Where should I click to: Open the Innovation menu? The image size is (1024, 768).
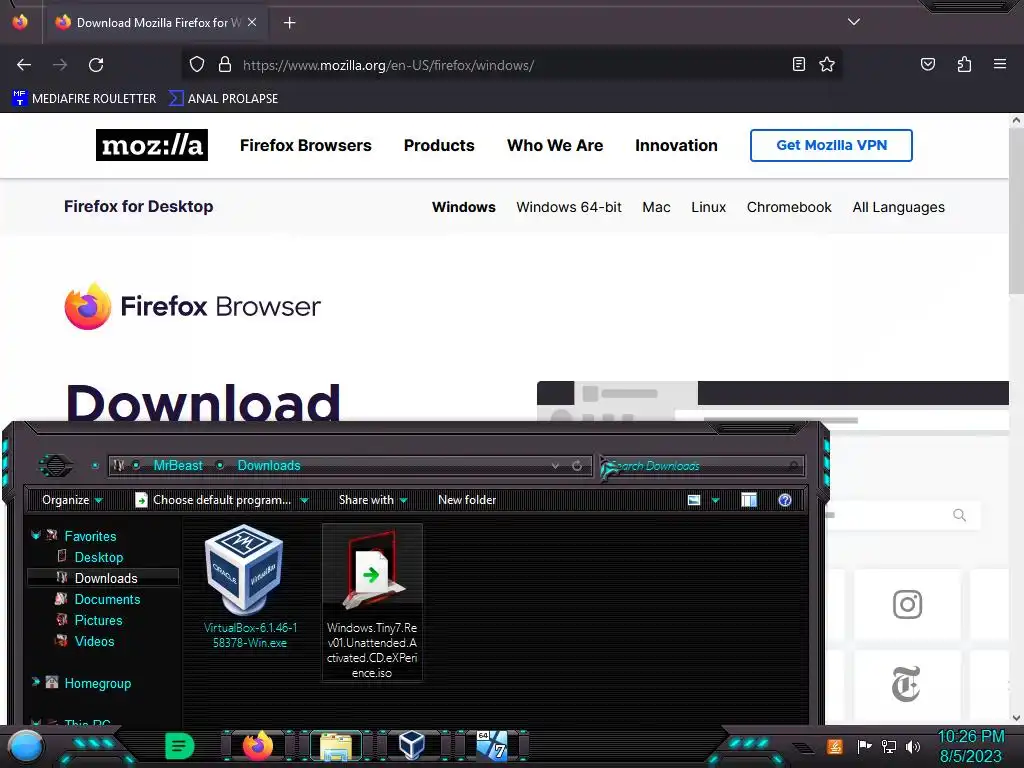click(x=676, y=145)
